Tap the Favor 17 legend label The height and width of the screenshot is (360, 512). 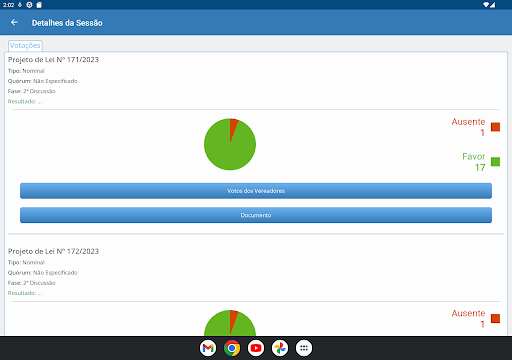pyautogui.click(x=473, y=162)
